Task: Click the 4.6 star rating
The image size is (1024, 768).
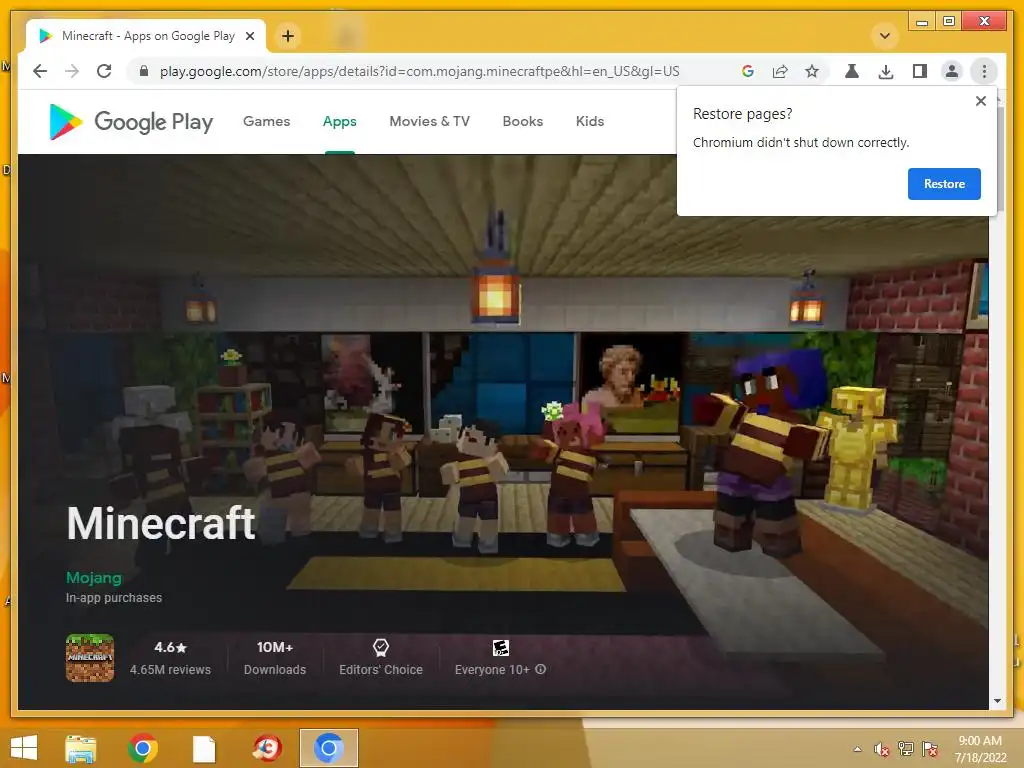Action: [170, 647]
